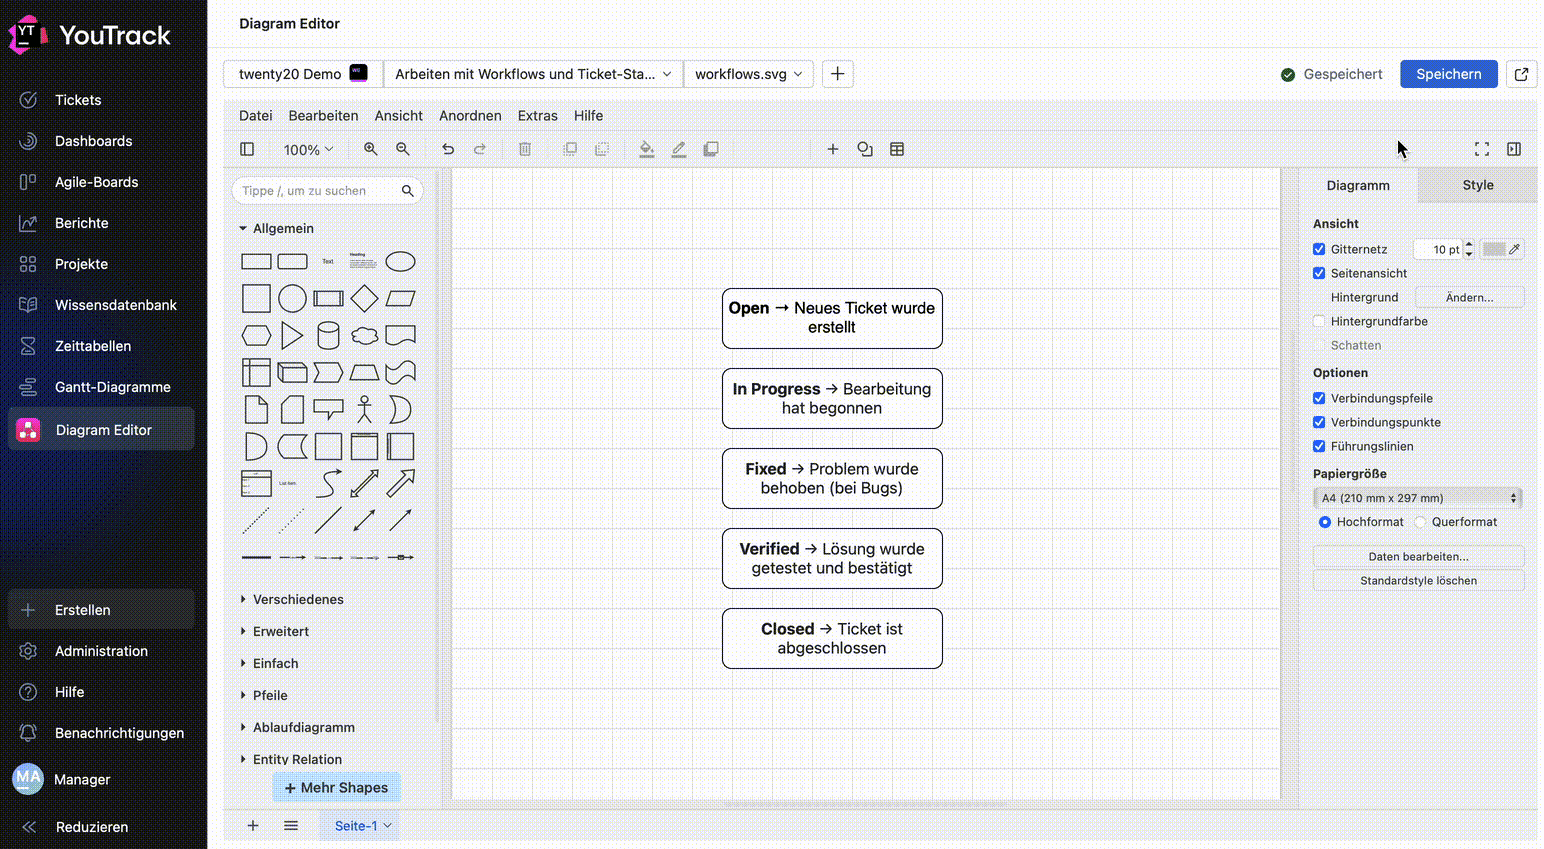Uncheck the Führungslinien option

coord(1319,446)
